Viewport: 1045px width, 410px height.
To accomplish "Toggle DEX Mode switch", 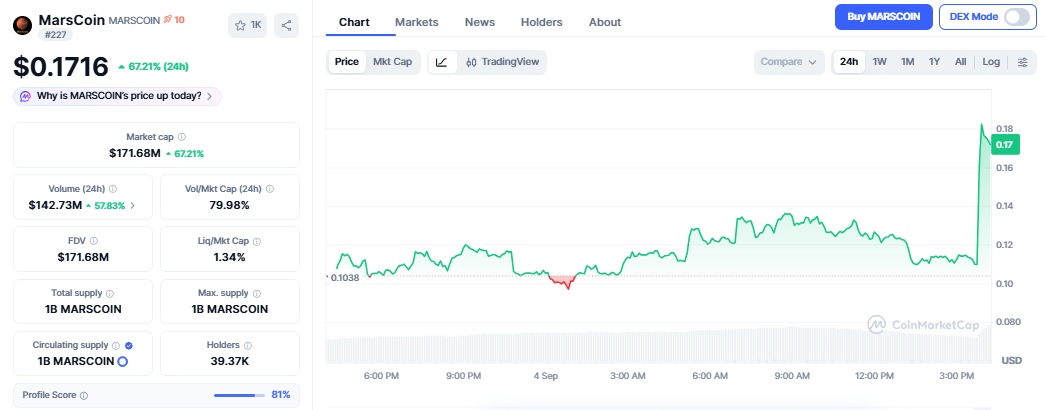I will (1017, 17).
